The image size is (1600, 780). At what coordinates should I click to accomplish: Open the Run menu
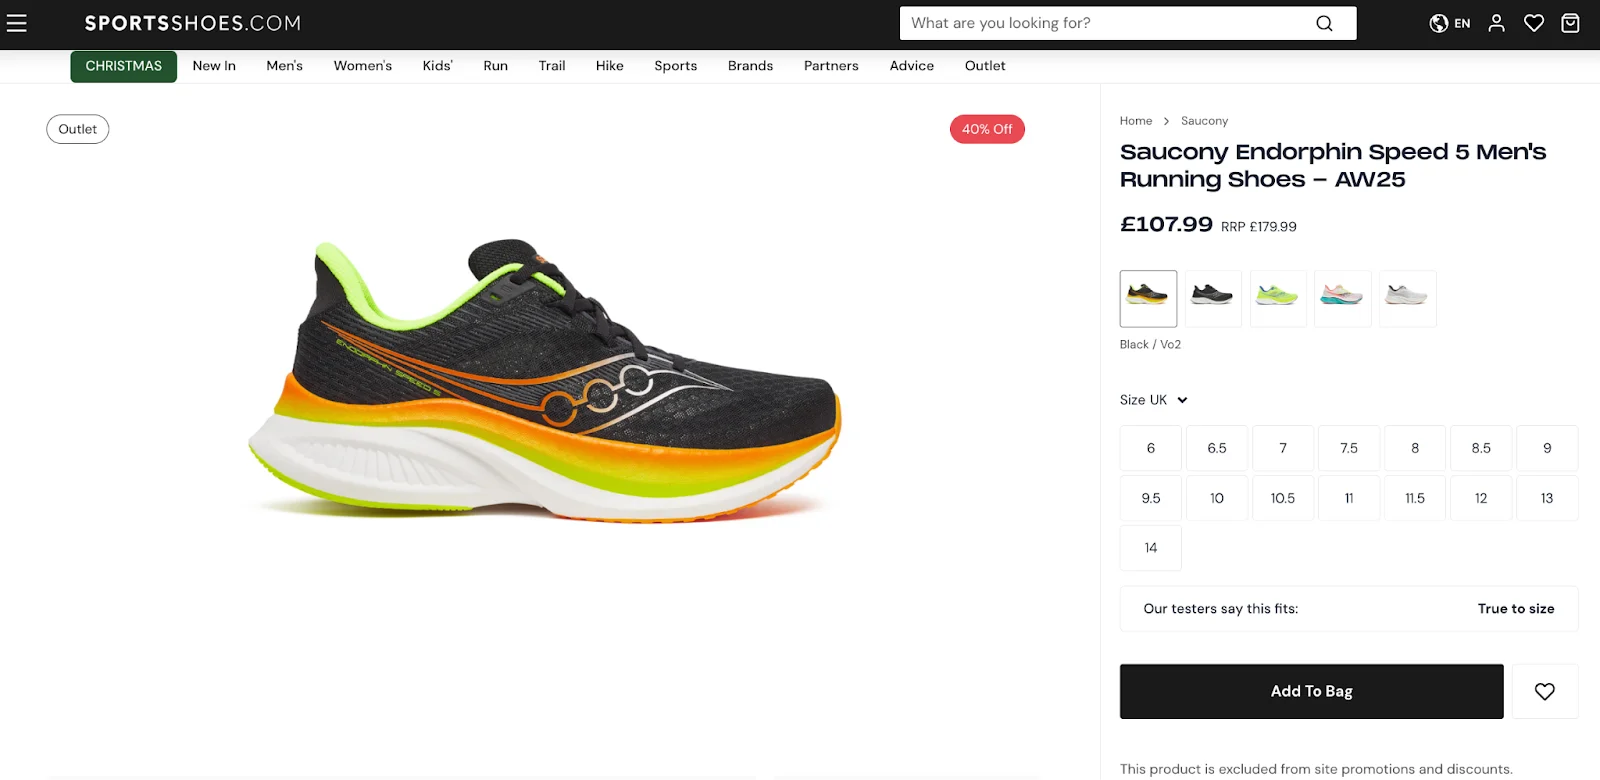(496, 66)
